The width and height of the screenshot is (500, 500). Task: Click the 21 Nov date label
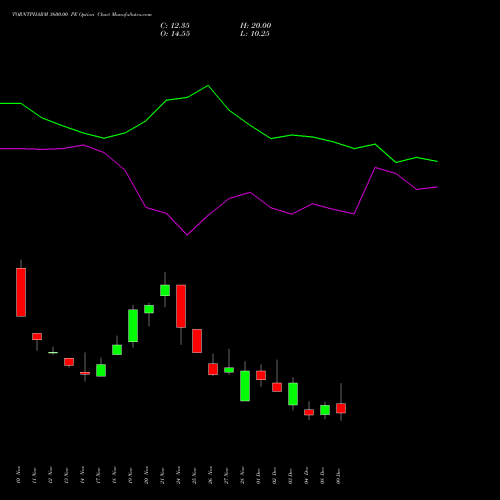(162, 475)
